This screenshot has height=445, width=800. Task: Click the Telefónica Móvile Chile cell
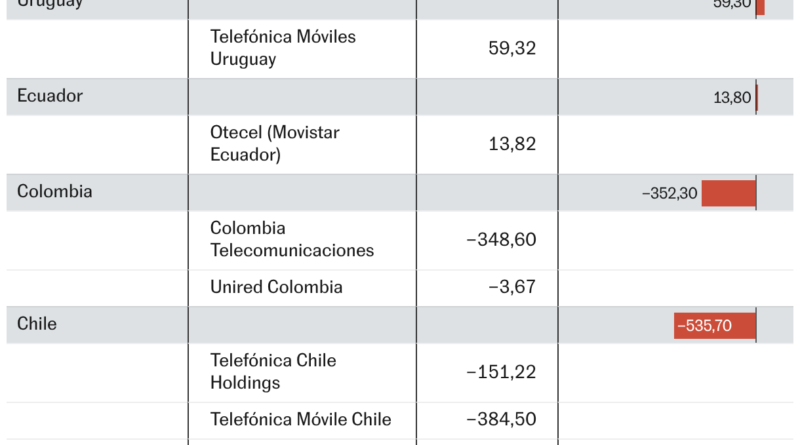[301, 419]
